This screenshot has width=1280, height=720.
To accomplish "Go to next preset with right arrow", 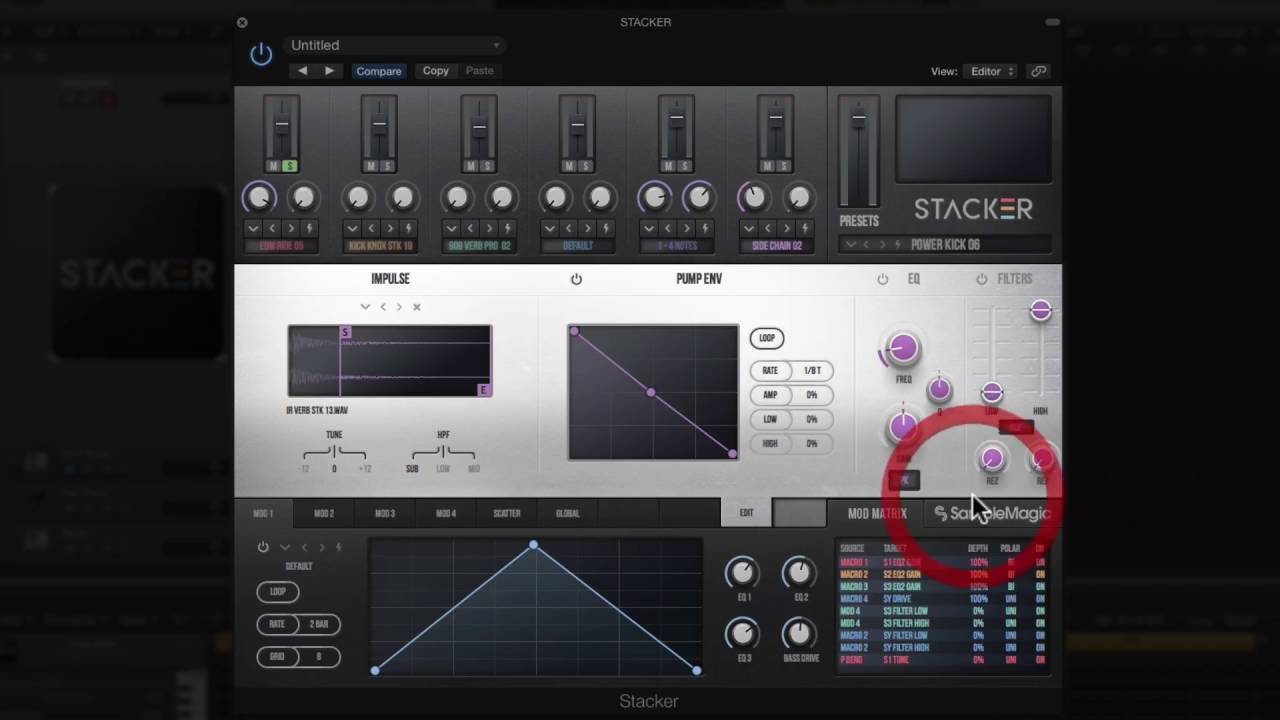I will tap(328, 71).
